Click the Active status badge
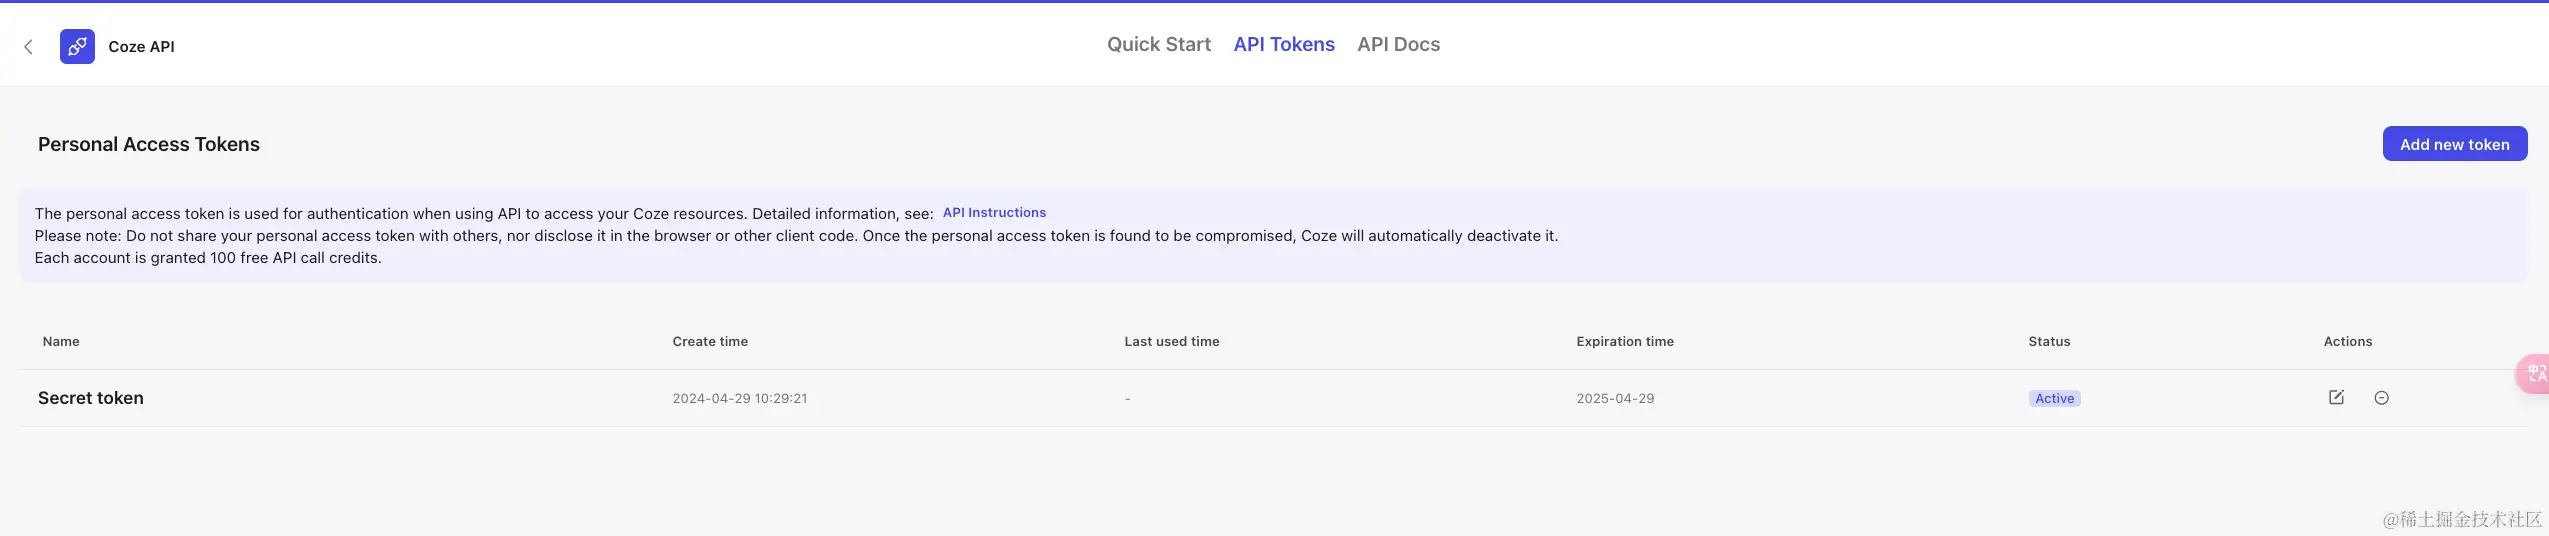Viewport: 2549px width, 536px height. [x=2053, y=398]
